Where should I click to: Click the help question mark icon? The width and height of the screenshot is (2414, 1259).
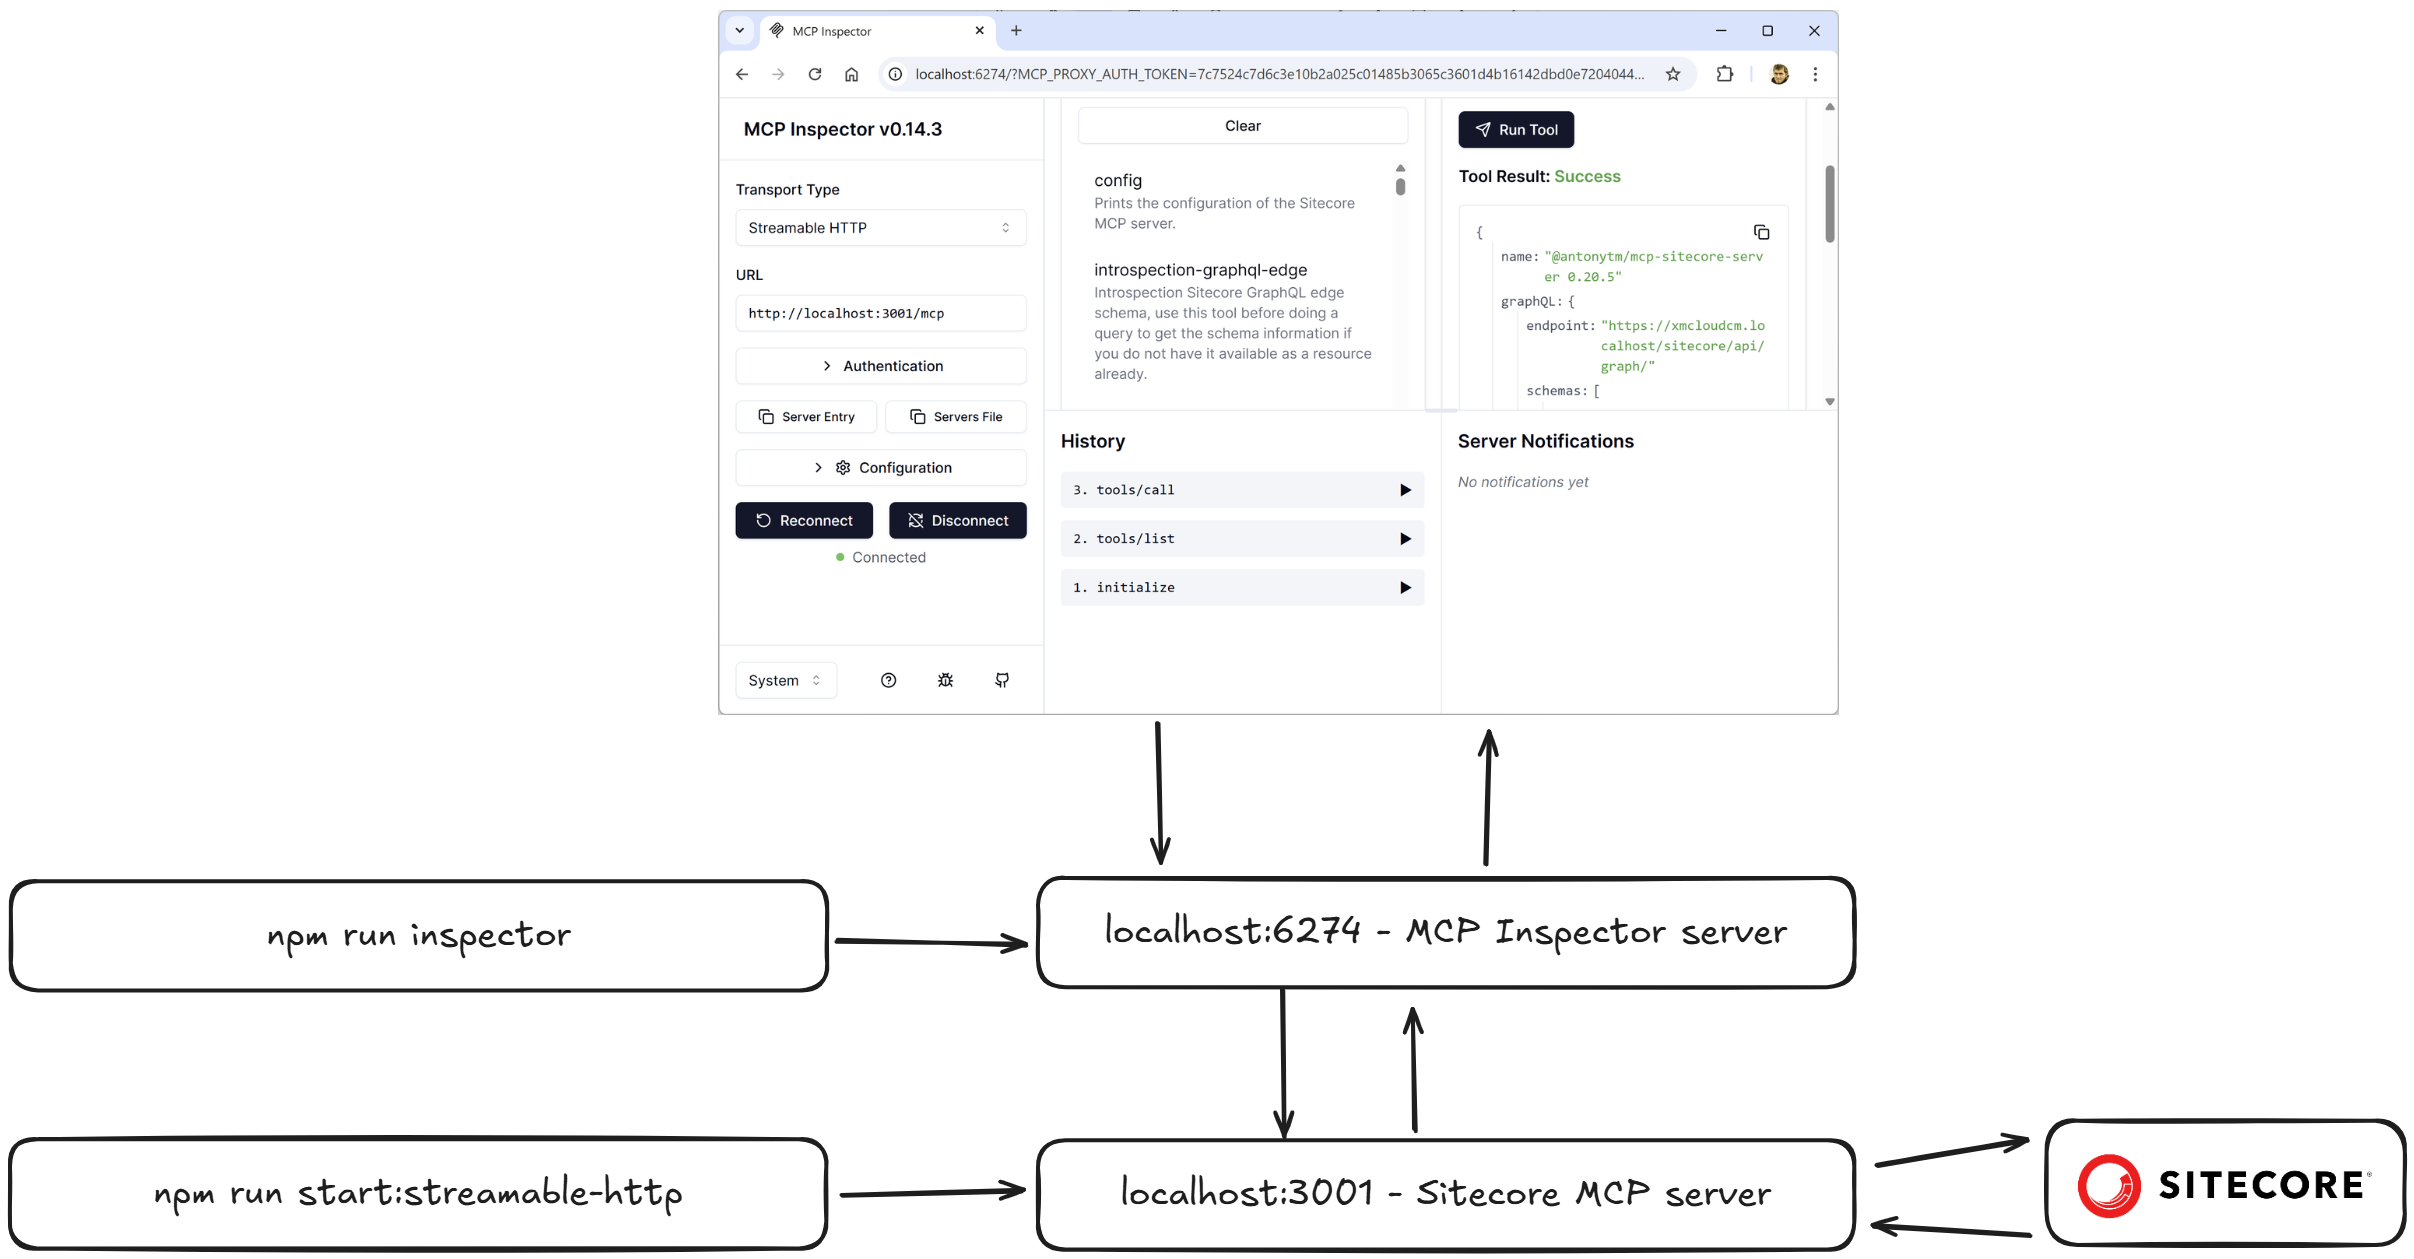click(x=888, y=680)
